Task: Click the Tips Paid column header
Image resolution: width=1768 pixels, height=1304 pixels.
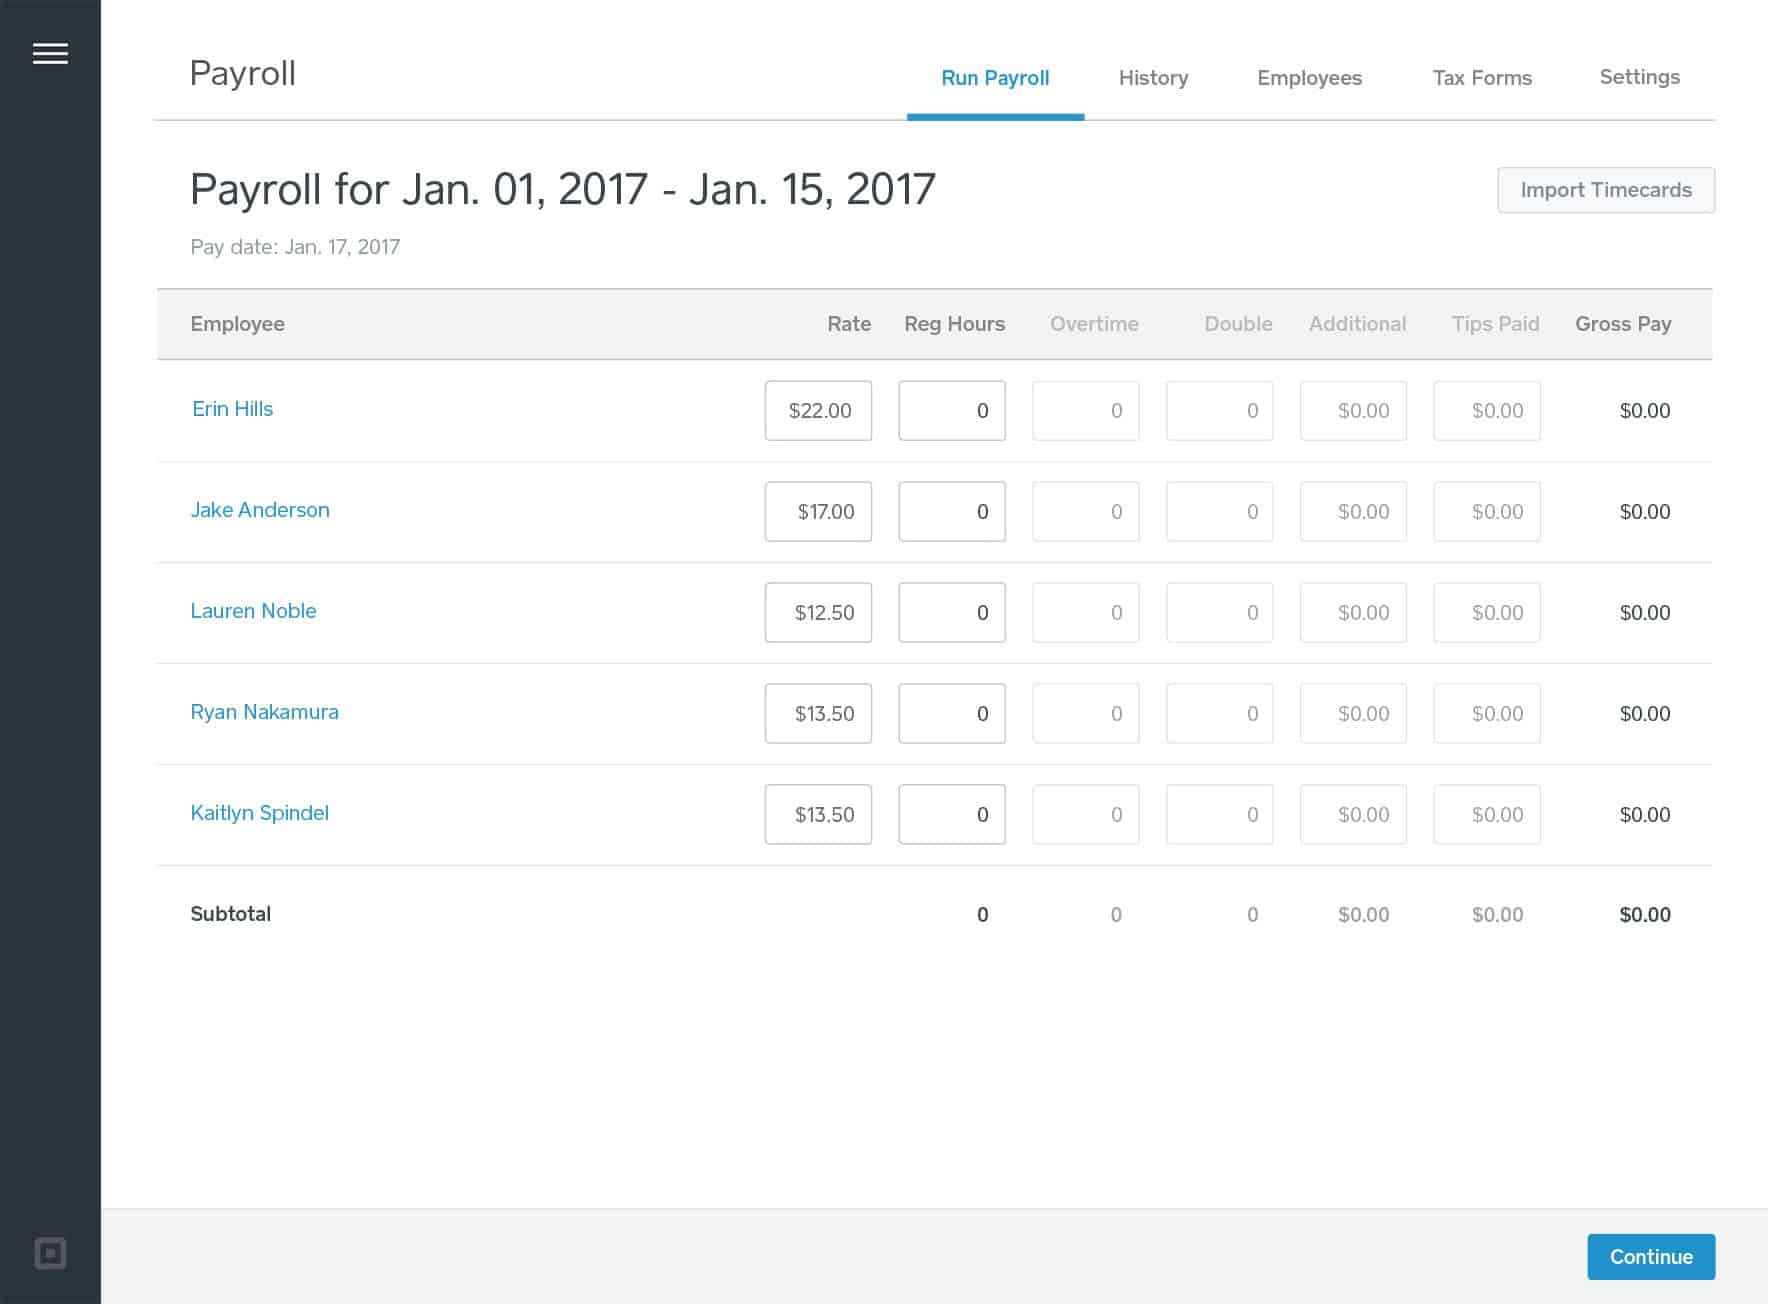Action: point(1495,324)
